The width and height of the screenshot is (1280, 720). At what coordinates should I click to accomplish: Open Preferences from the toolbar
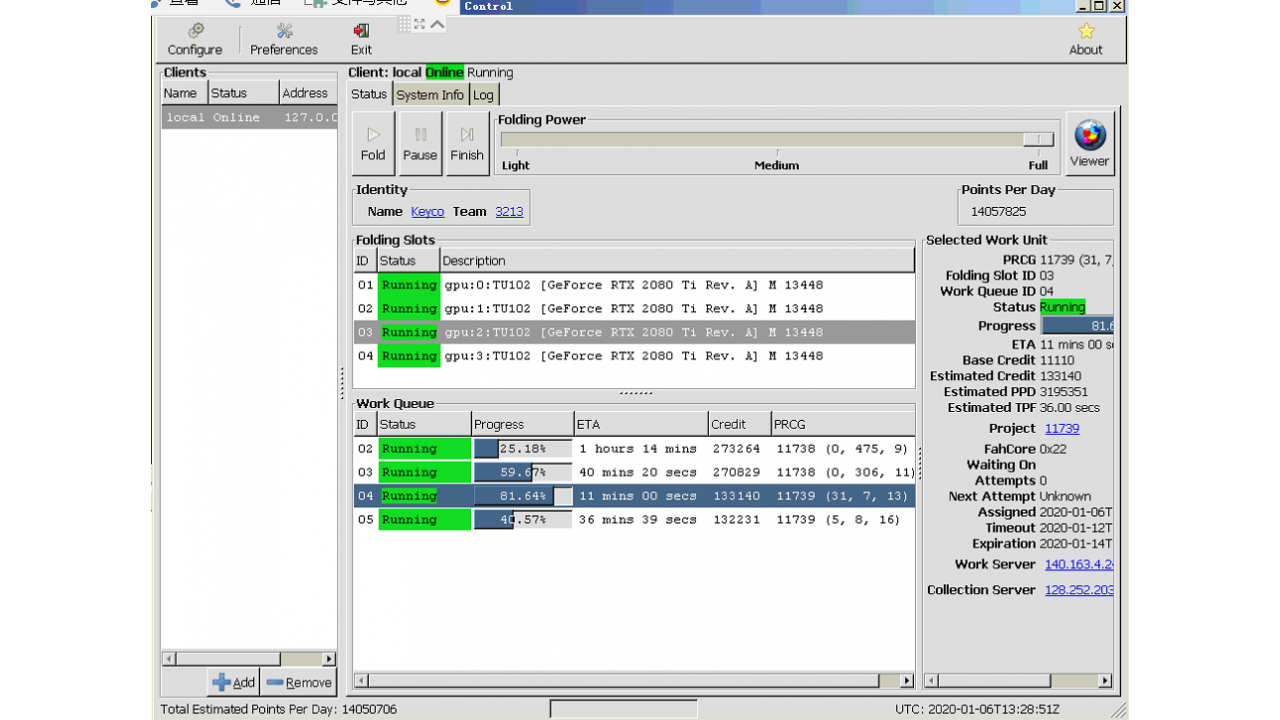tap(284, 40)
